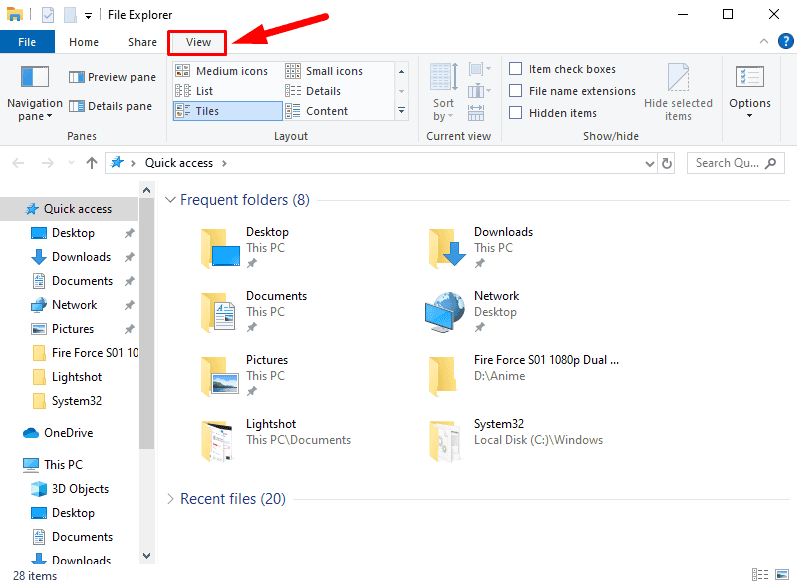Select Desktop under Quick access sidebar

tap(73, 233)
